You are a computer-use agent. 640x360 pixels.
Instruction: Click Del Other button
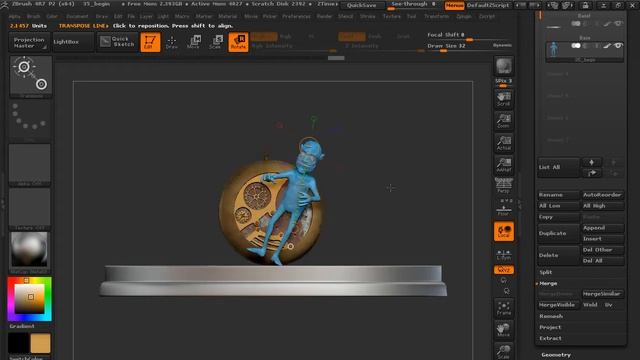(x=602, y=250)
